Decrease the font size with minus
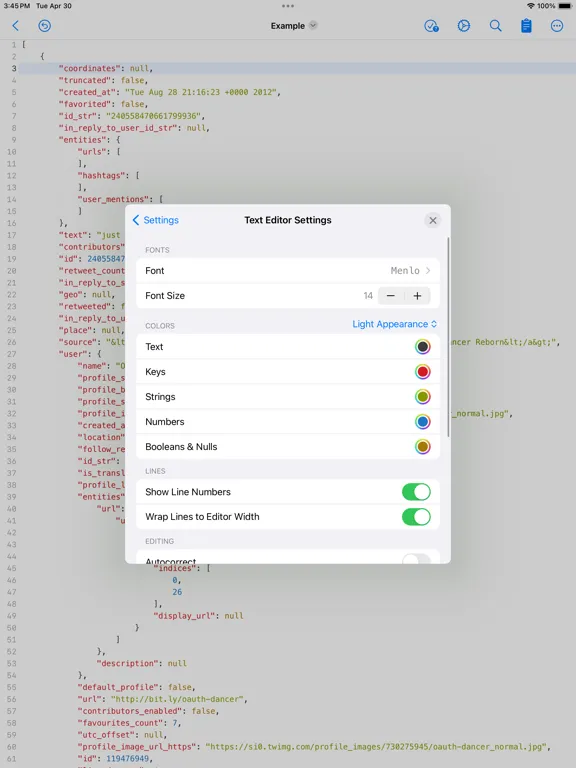 [391, 295]
